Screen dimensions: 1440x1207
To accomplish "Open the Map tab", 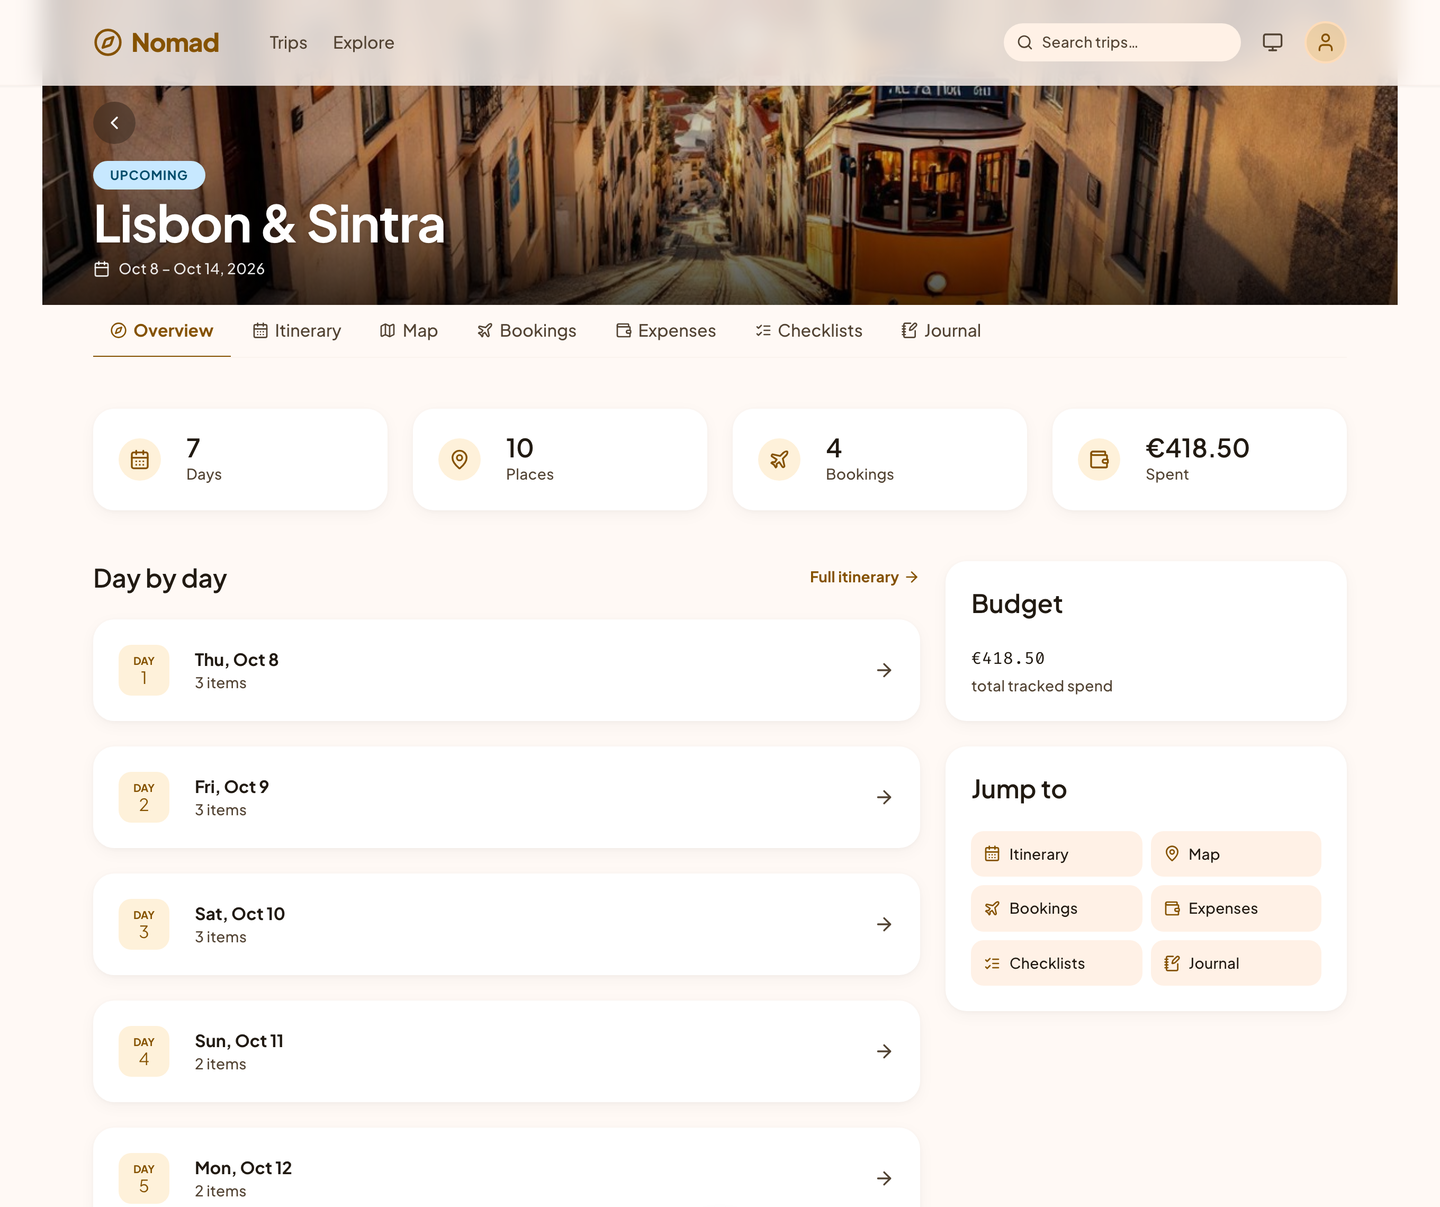I will coord(409,331).
